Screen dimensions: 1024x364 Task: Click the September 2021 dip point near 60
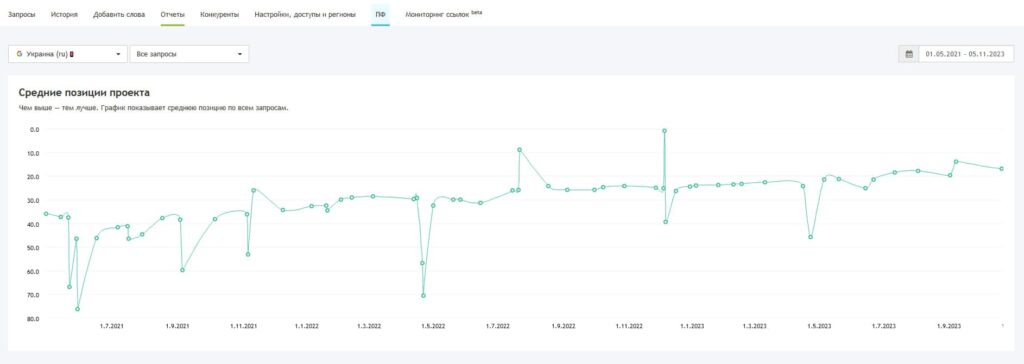(182, 270)
